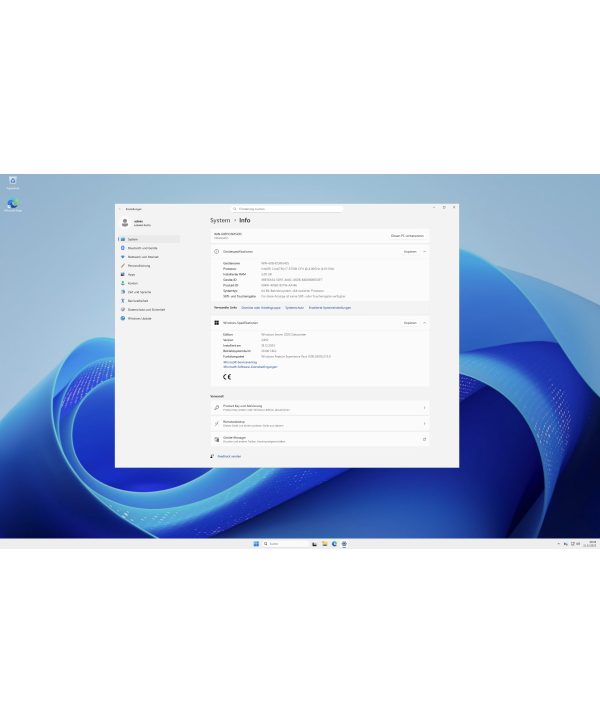Image resolution: width=600 pixels, height=723 pixels.
Task: Open Personalisierung settings
Action: pos(149,266)
